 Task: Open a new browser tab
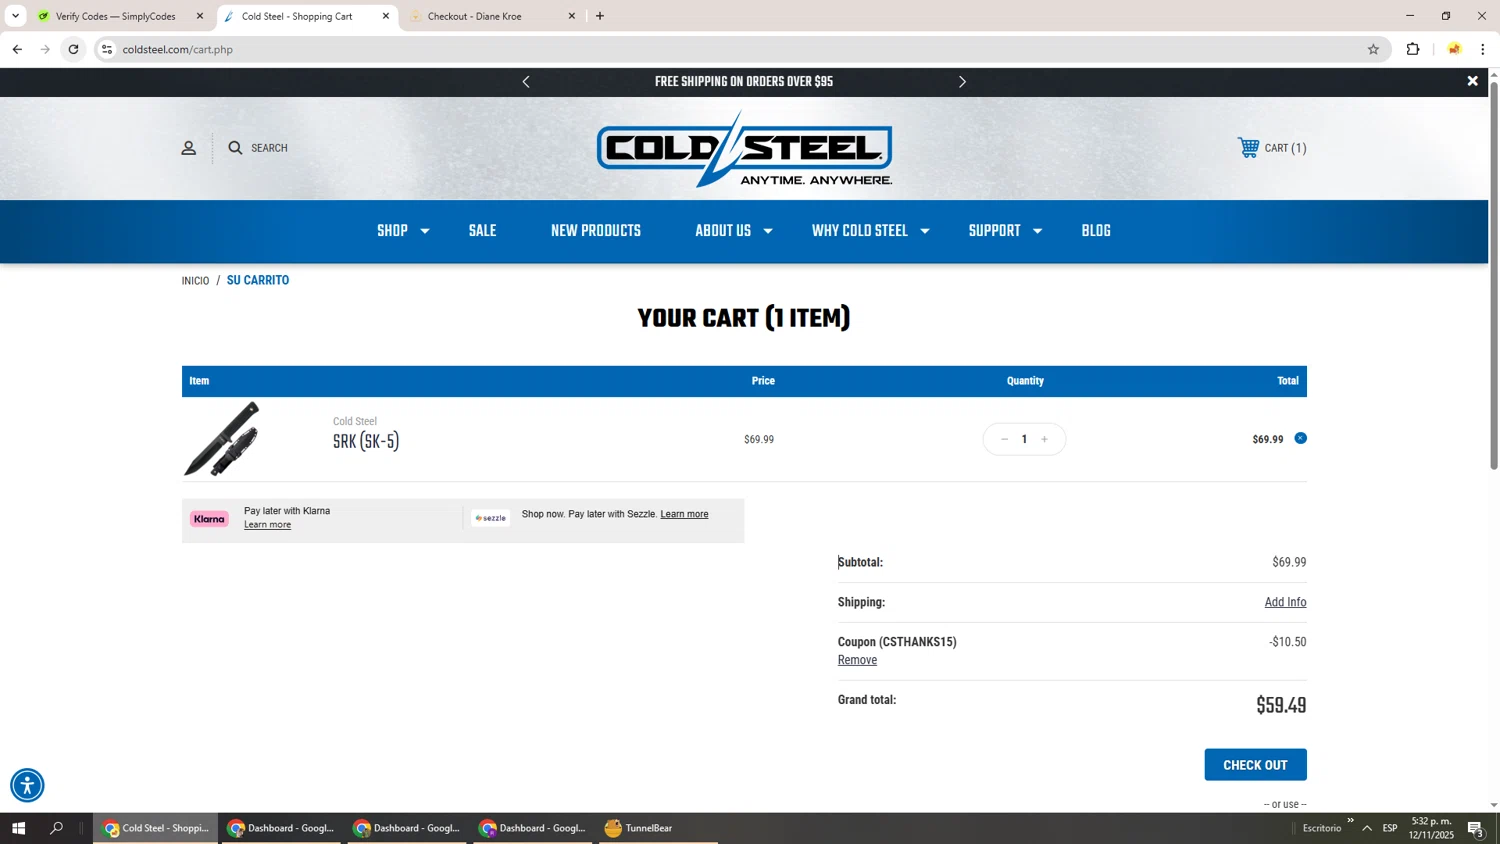(x=600, y=16)
